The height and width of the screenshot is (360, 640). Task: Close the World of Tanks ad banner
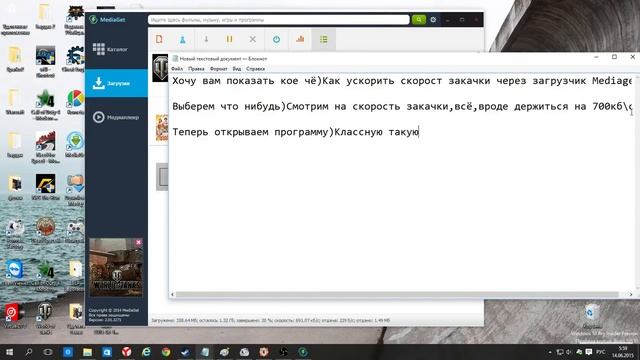139,242
